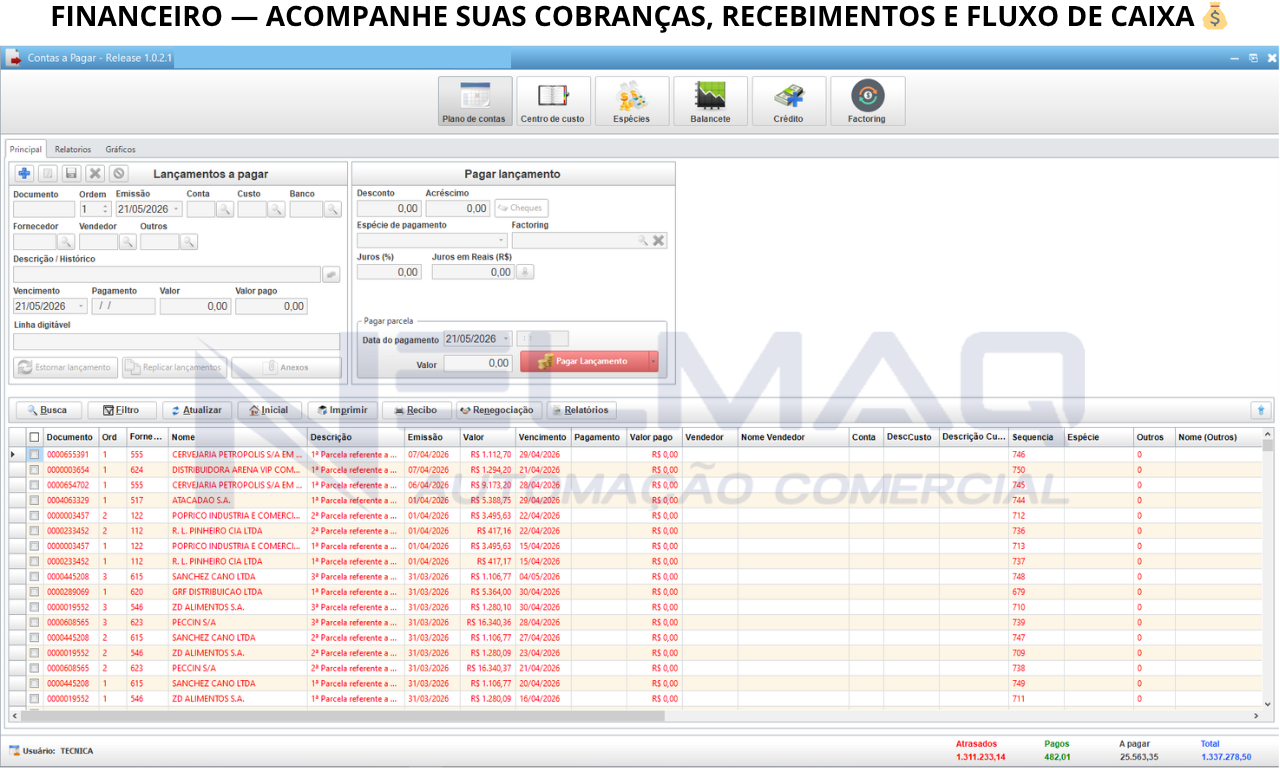1280x768 pixels.
Task: Search Vendedor using its magnifier icon
Action: pos(128,242)
